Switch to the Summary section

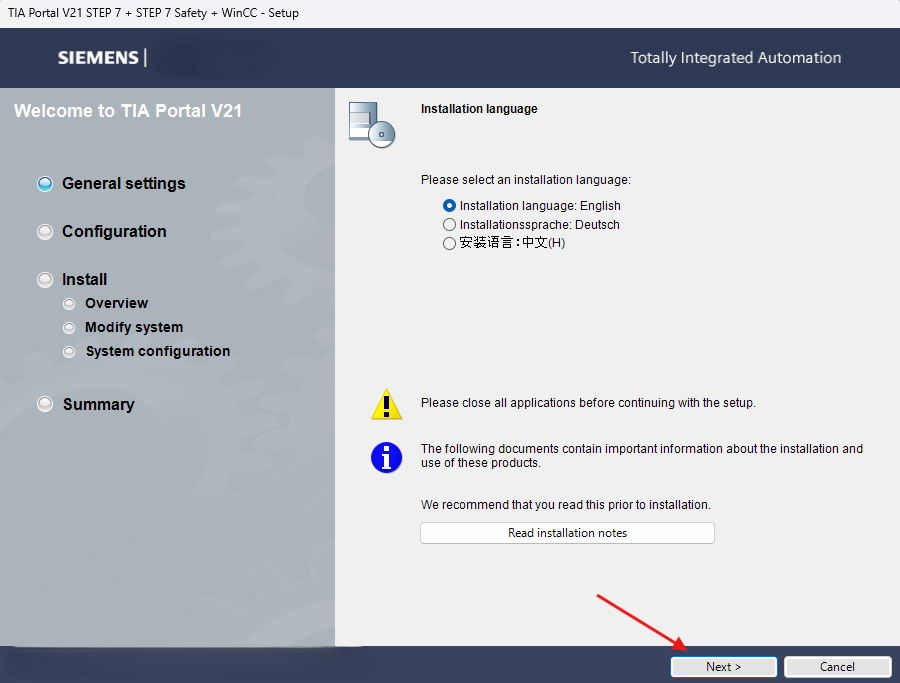[98, 405]
